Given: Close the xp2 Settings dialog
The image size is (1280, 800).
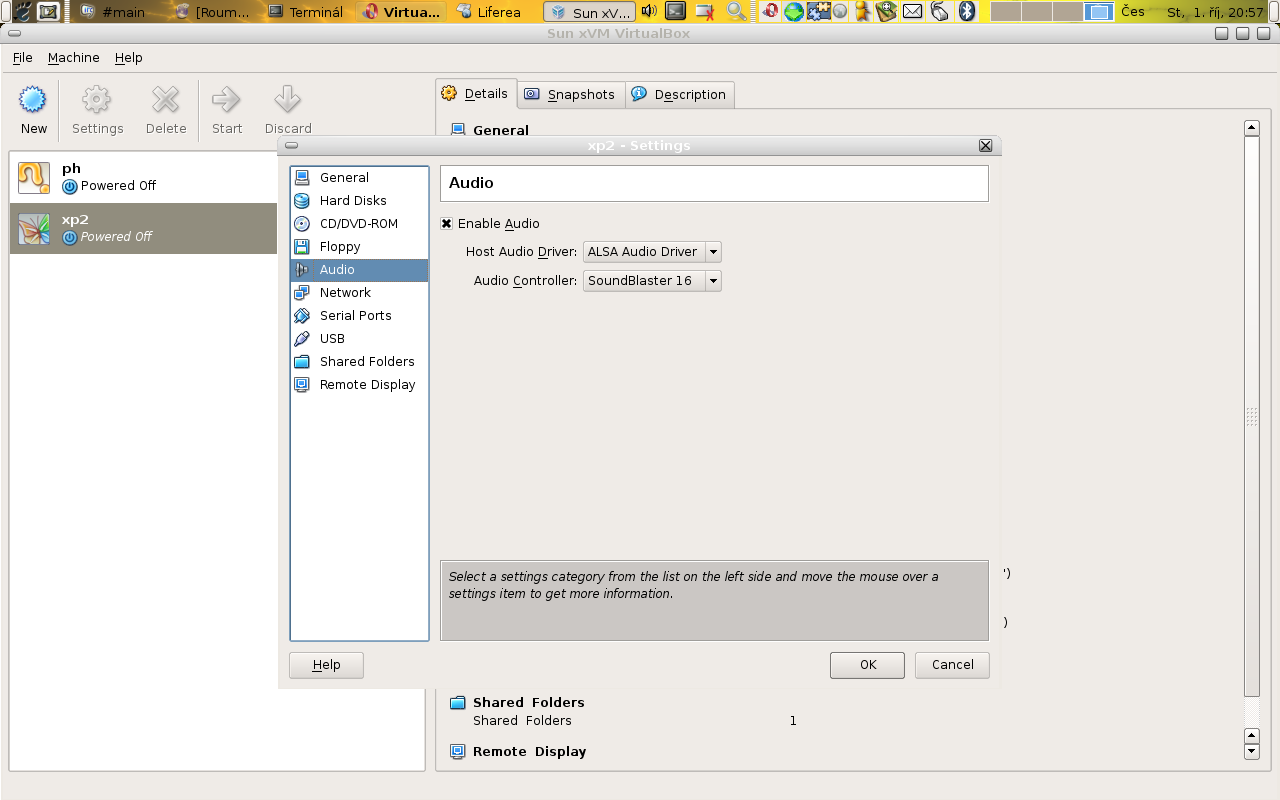Looking at the screenshot, I should click(985, 146).
